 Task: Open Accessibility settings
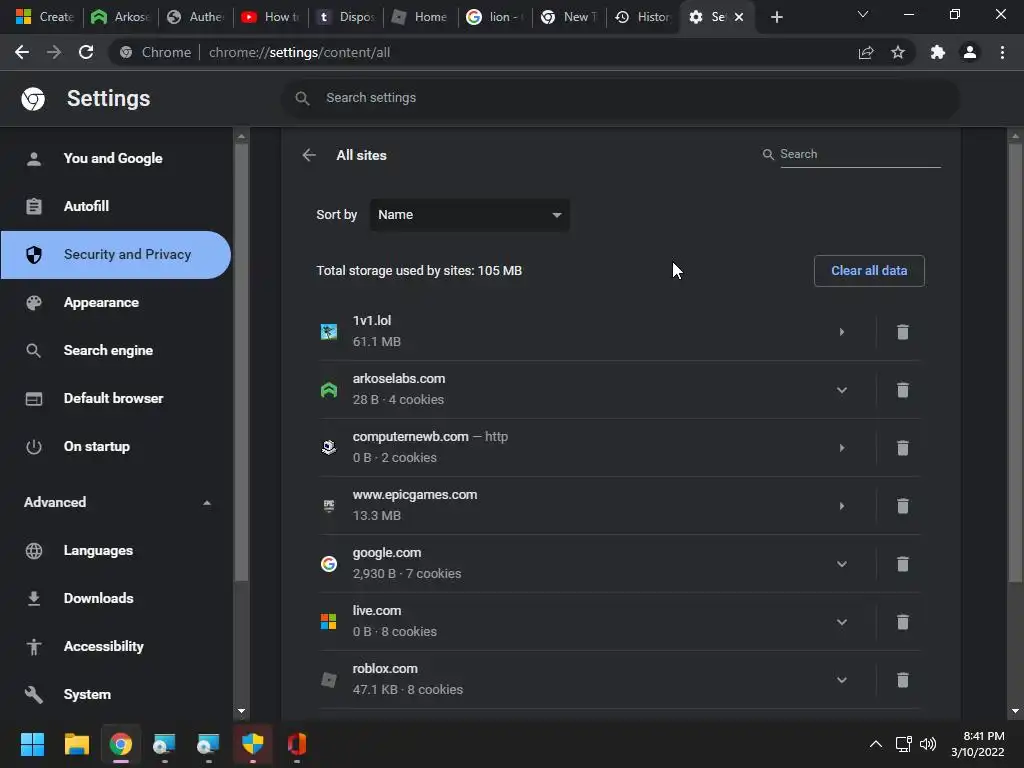coord(116,647)
